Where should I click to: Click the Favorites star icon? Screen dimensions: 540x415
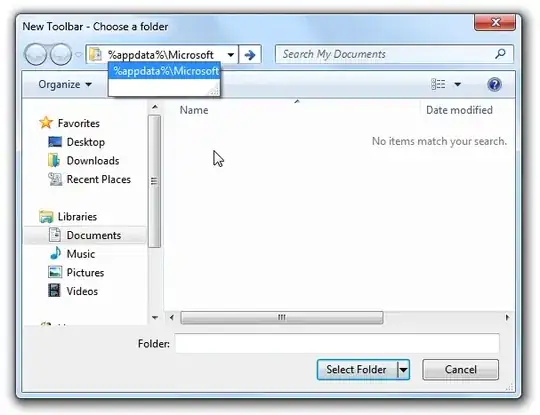click(x=46, y=123)
